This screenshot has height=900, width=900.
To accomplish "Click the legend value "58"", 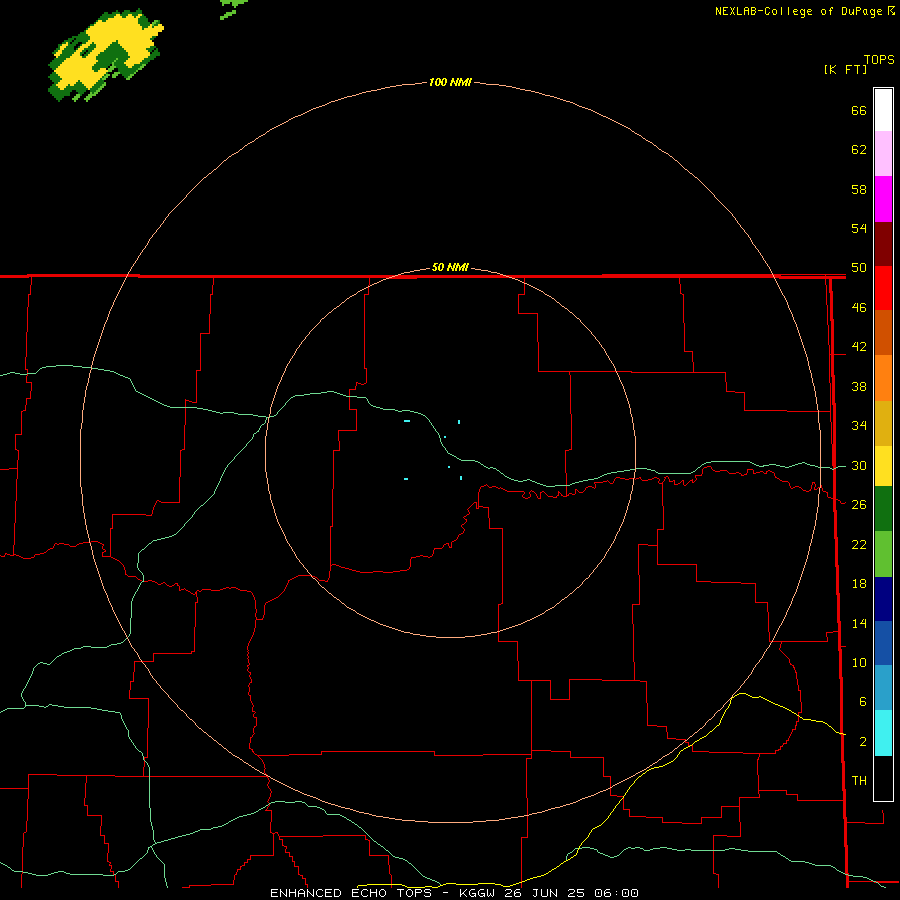I will pos(859,189).
